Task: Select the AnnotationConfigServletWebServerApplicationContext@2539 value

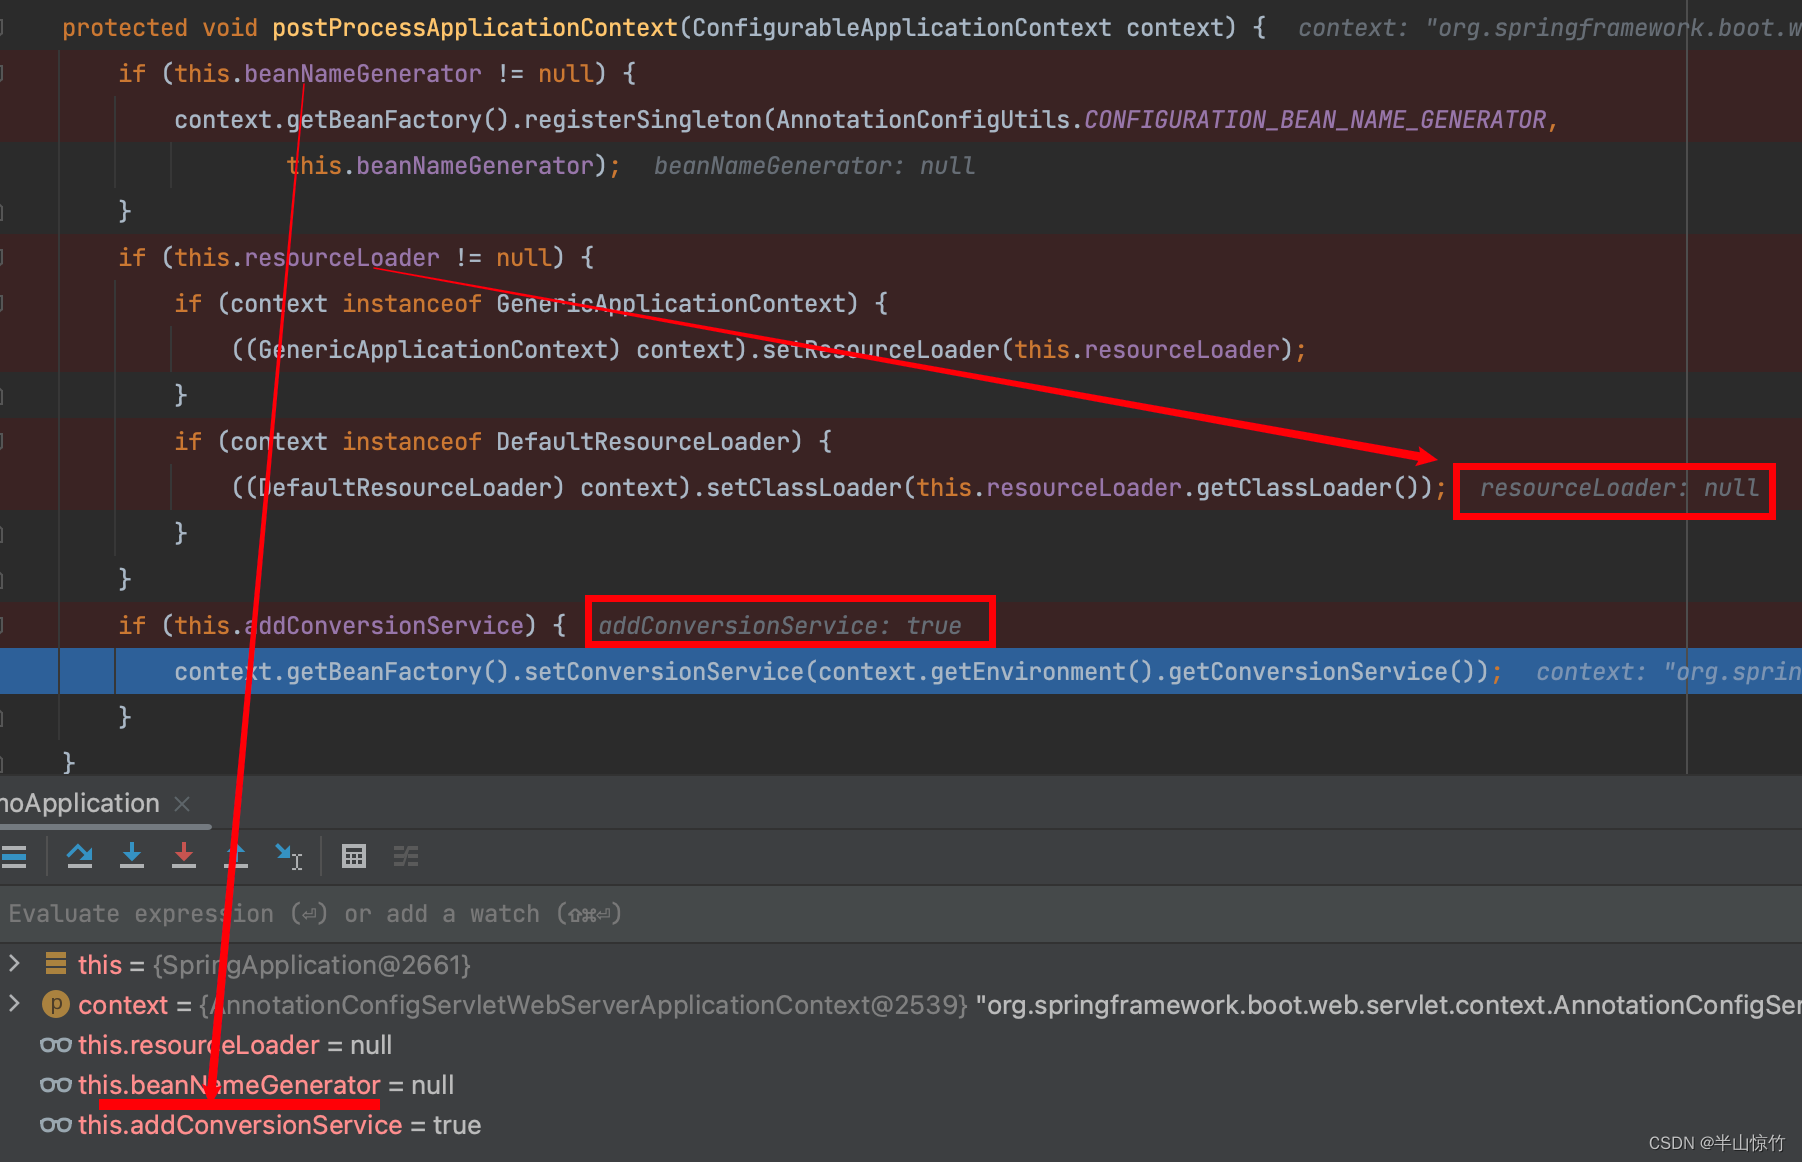Action: tap(584, 1004)
